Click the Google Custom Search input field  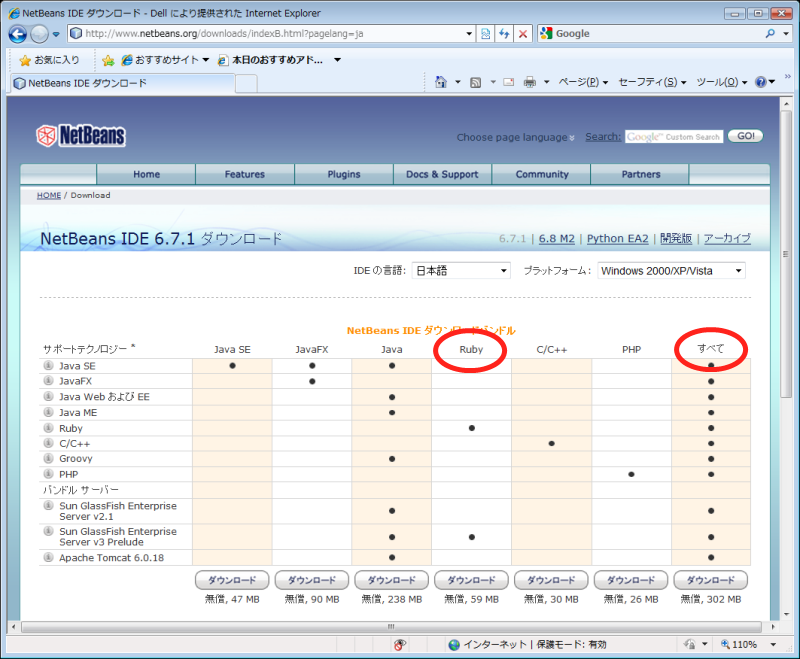point(674,137)
